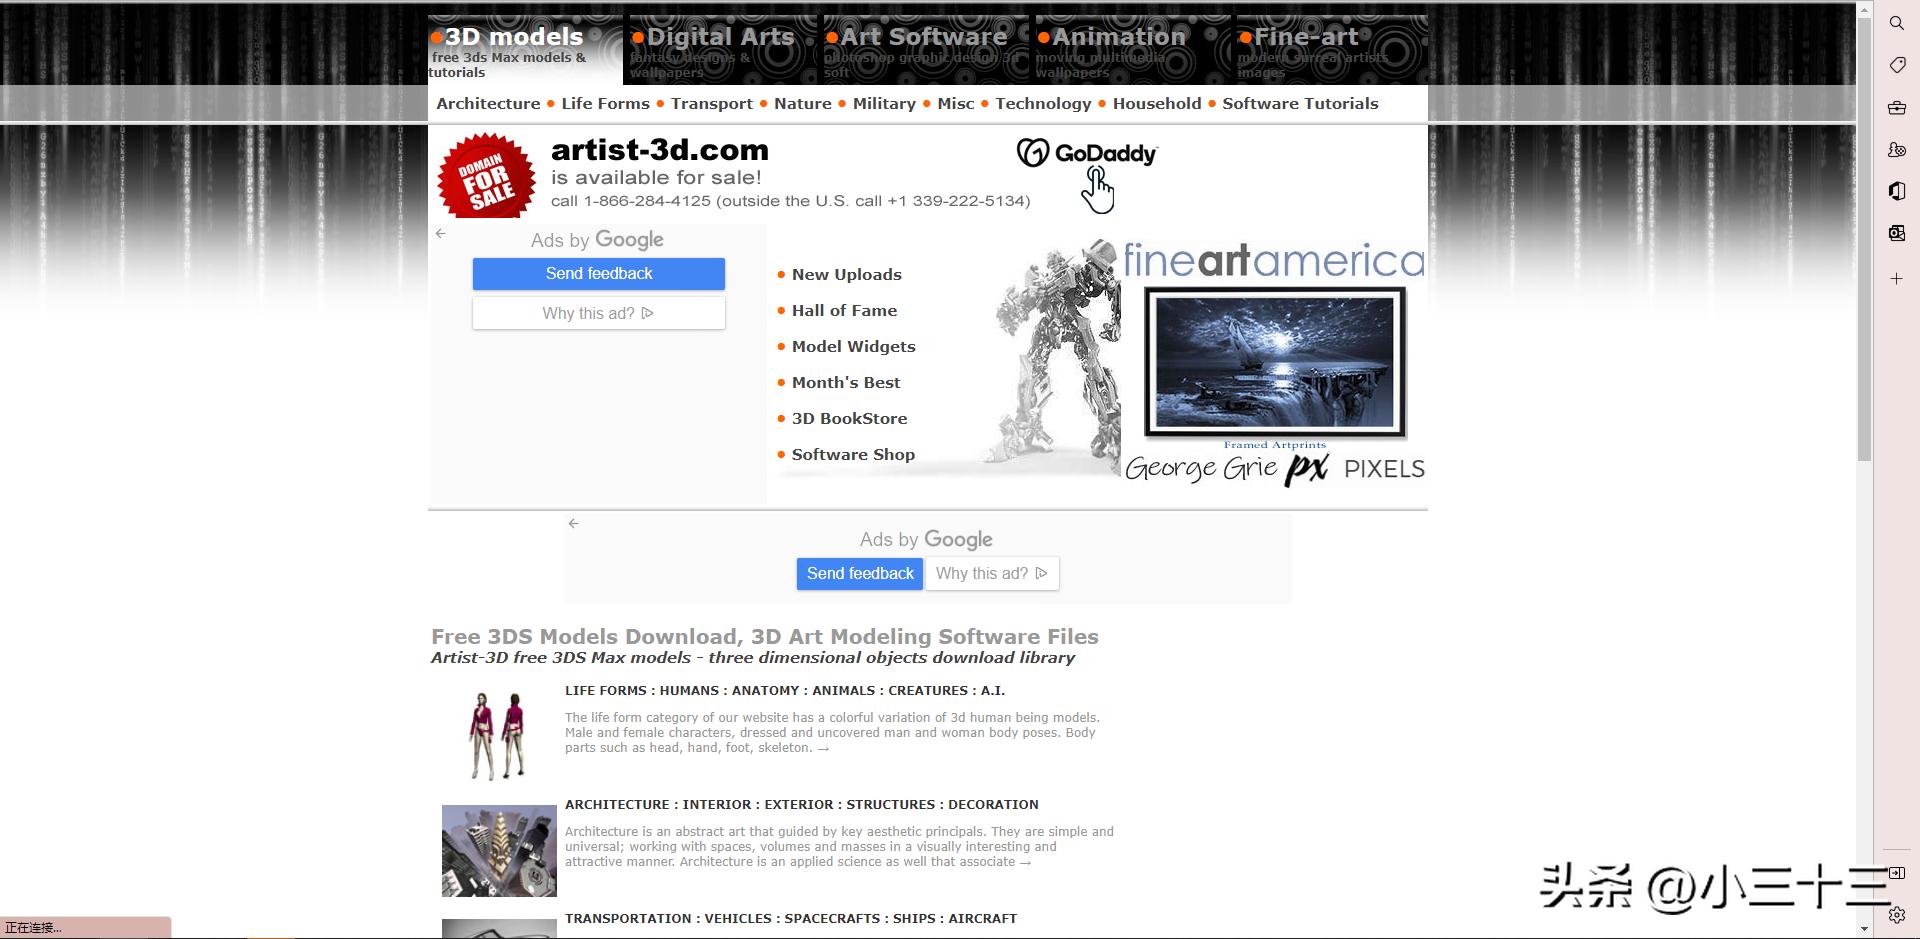Click the plus icon to customize sidebar
Screen dimensions: 1920x939
1896,279
